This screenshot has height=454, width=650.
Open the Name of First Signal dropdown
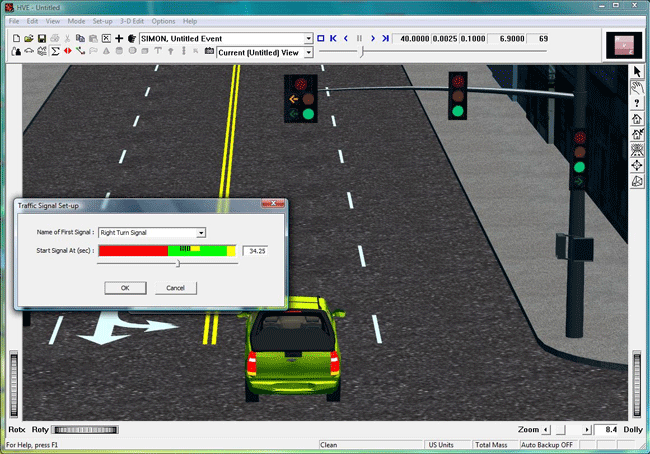pyautogui.click(x=200, y=233)
